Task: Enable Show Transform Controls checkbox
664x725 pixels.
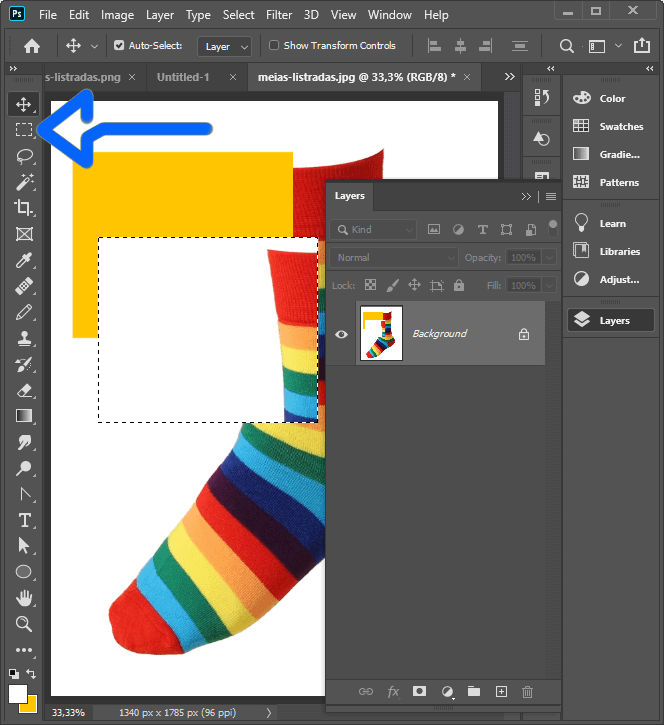Action: [274, 45]
